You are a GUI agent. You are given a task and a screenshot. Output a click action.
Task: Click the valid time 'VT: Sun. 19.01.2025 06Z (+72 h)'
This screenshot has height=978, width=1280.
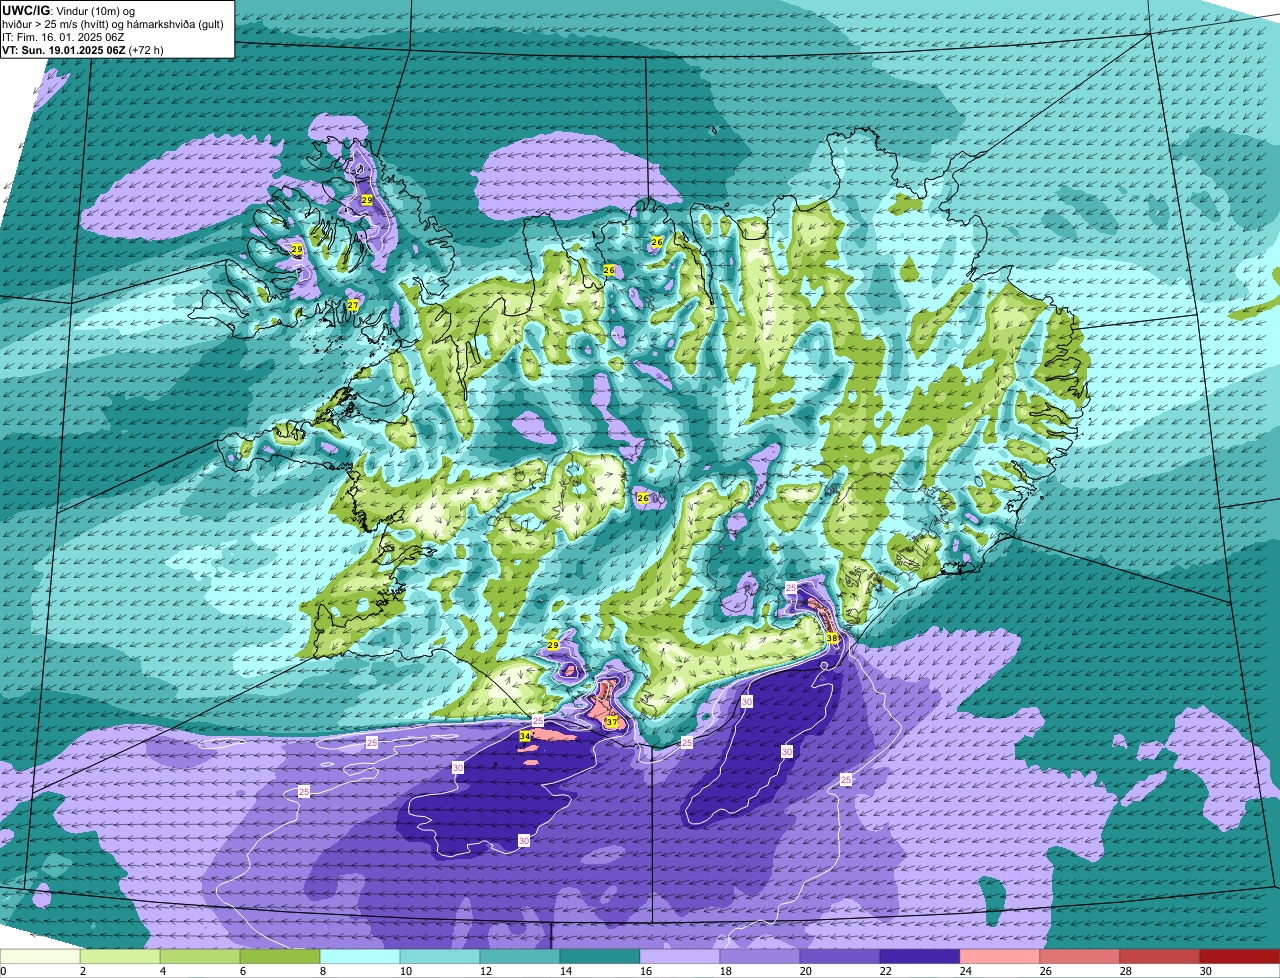tap(83, 49)
